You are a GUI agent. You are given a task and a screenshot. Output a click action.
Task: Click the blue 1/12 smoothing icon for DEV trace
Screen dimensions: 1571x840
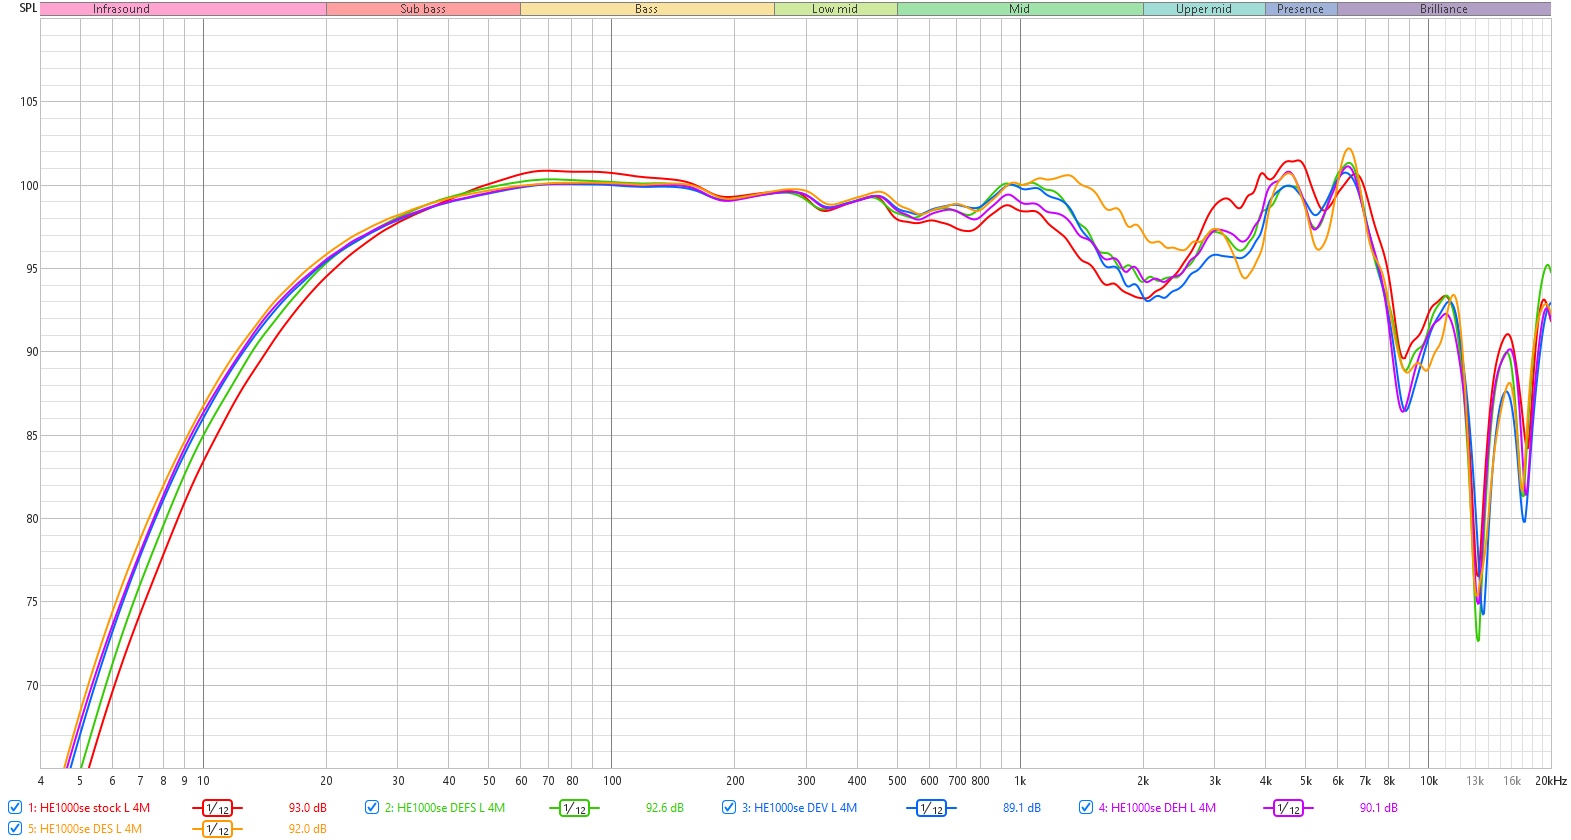tap(931, 808)
